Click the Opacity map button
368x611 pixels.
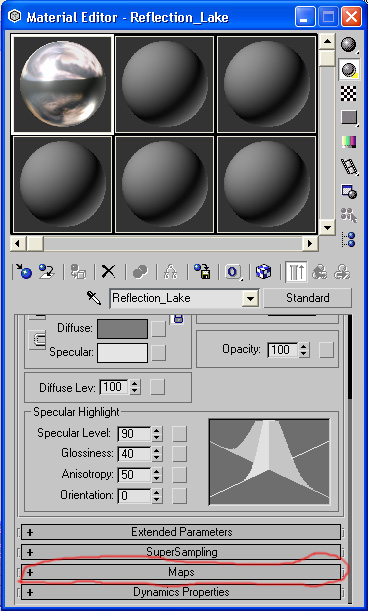click(327, 350)
